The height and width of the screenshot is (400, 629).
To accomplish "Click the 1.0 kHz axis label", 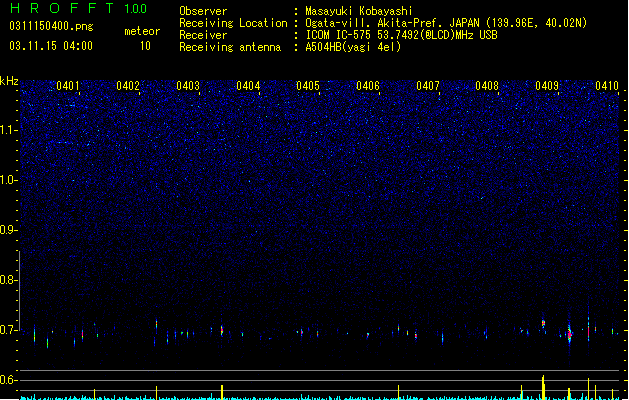I will click(9, 180).
